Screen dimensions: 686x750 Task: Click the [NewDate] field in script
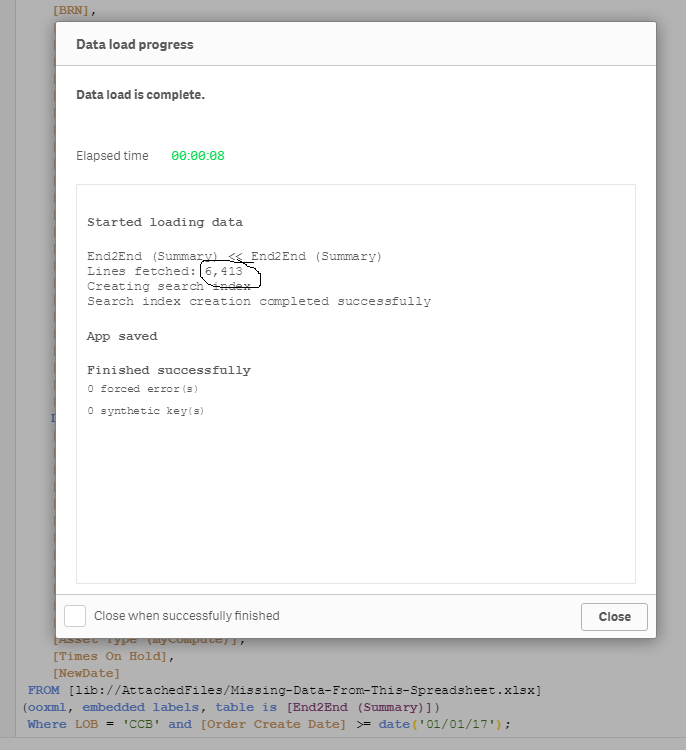(x=86, y=673)
